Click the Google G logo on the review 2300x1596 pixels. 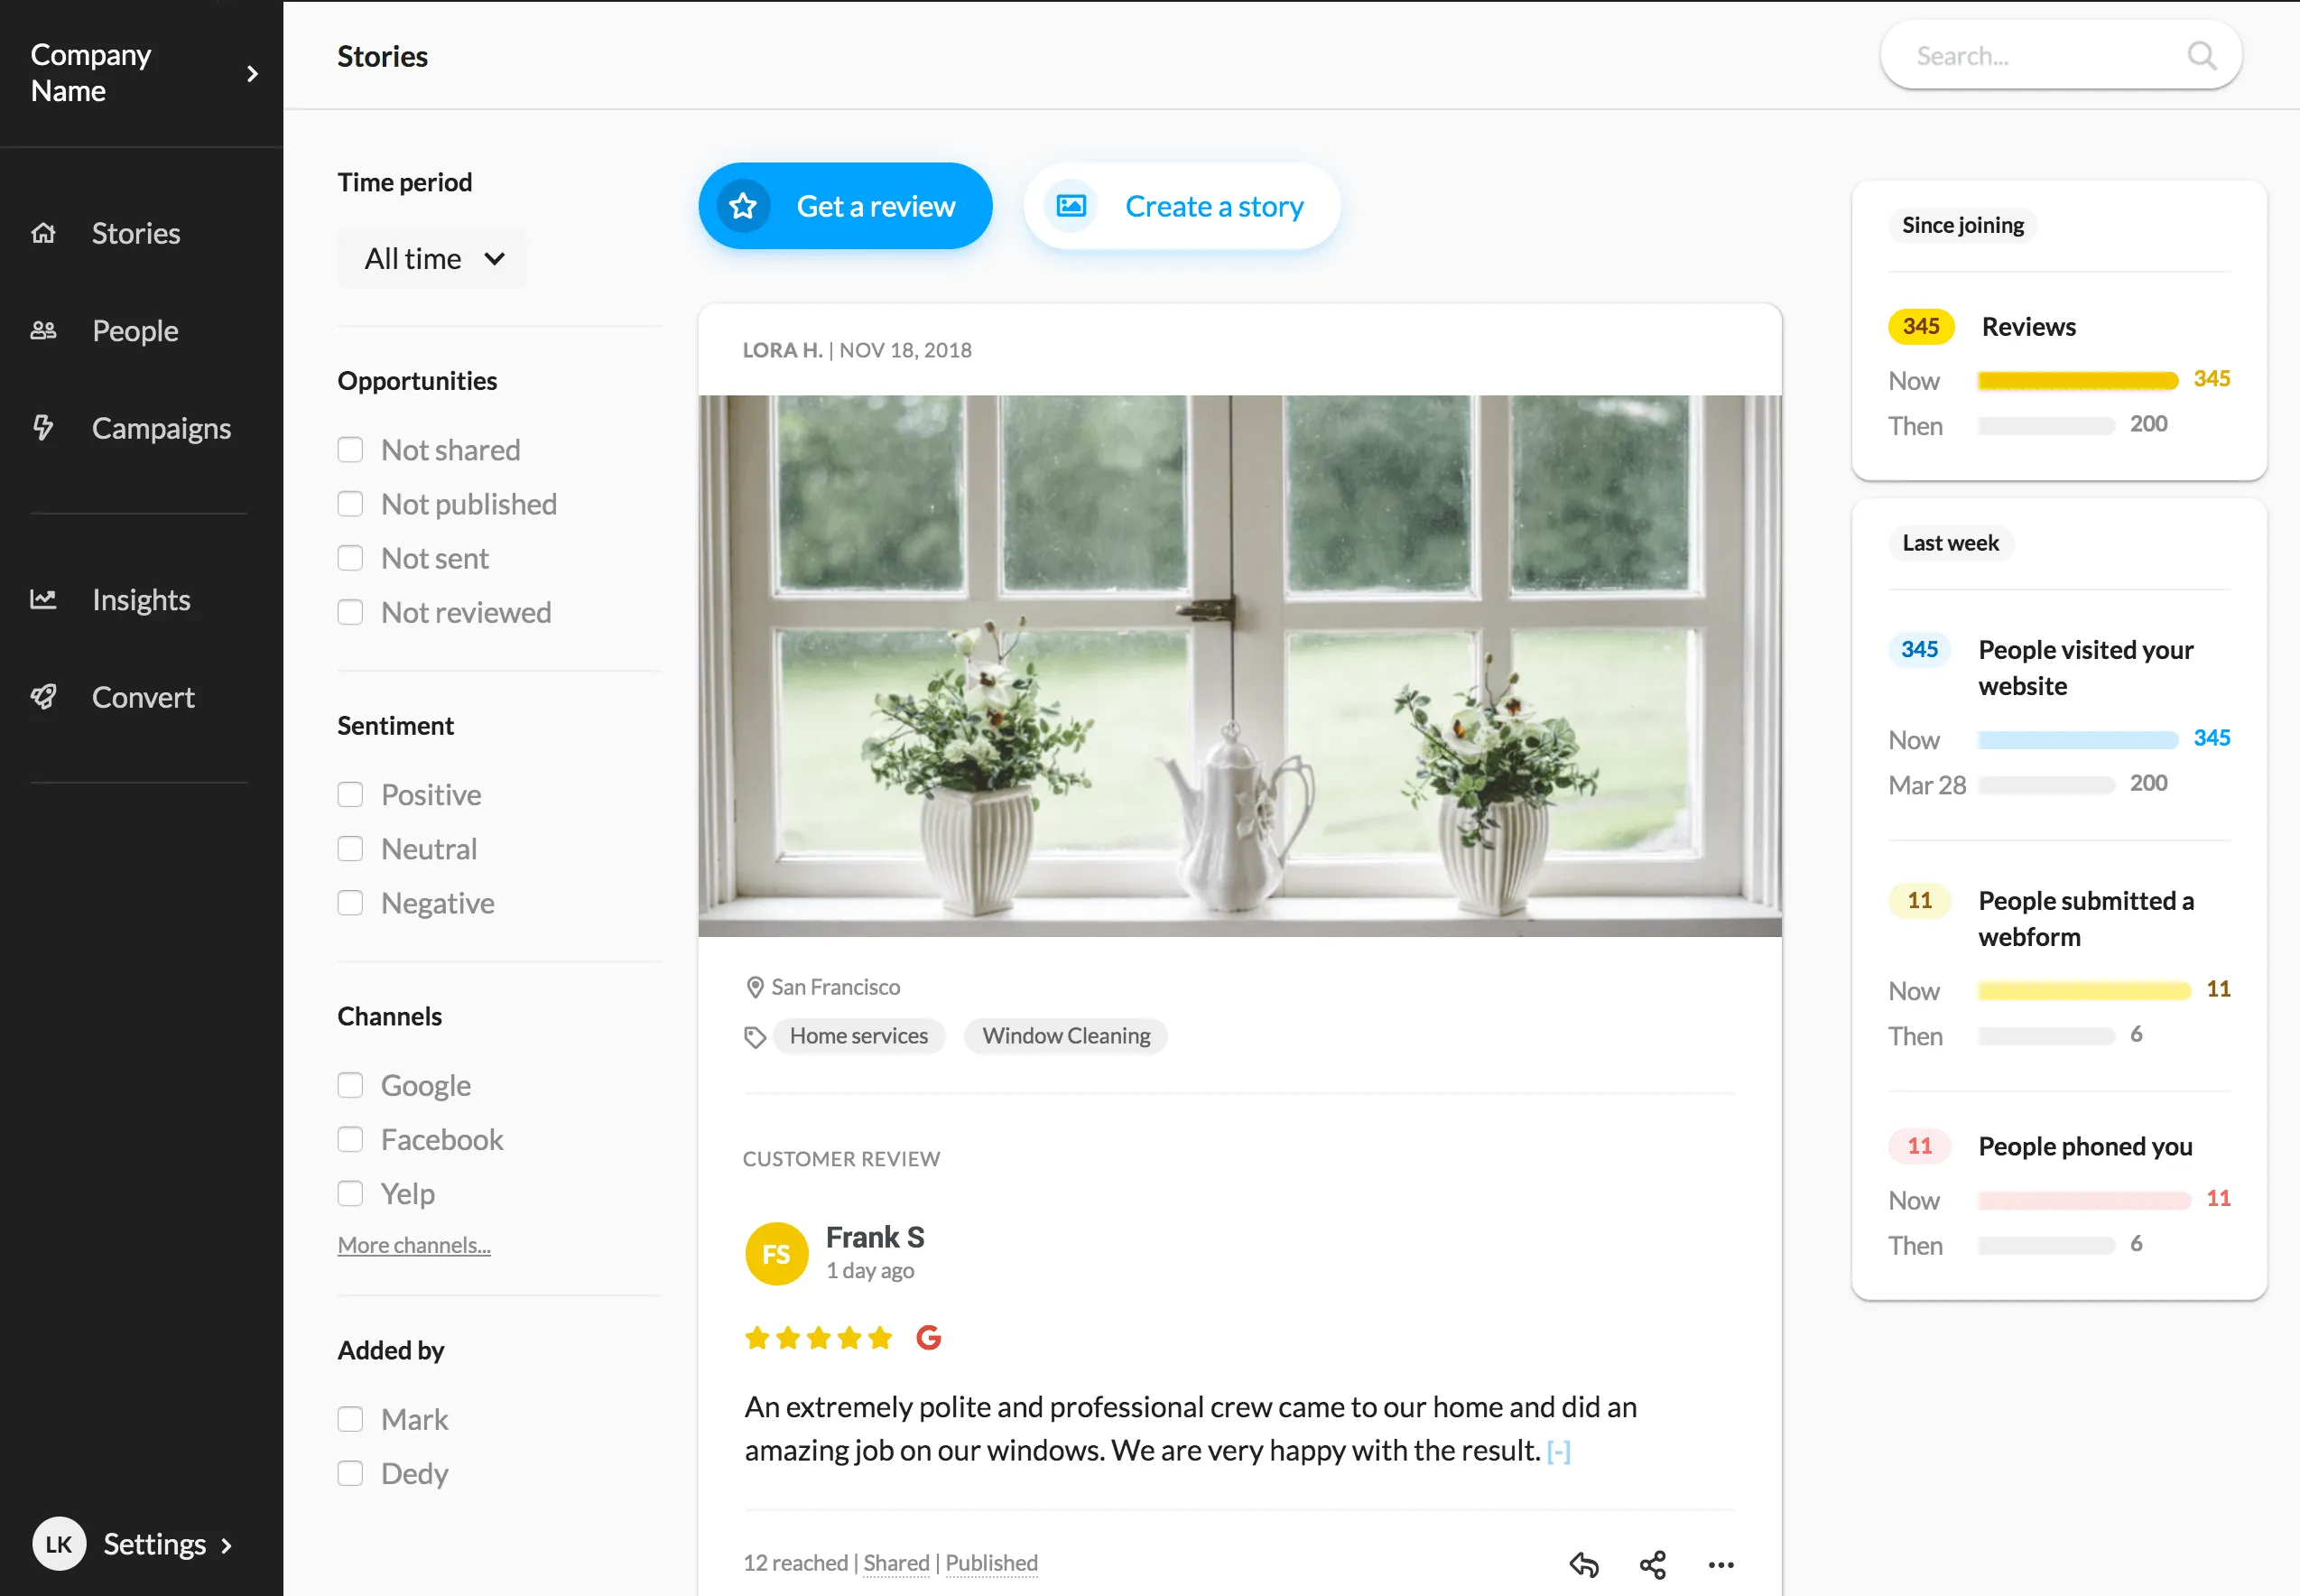pos(929,1337)
